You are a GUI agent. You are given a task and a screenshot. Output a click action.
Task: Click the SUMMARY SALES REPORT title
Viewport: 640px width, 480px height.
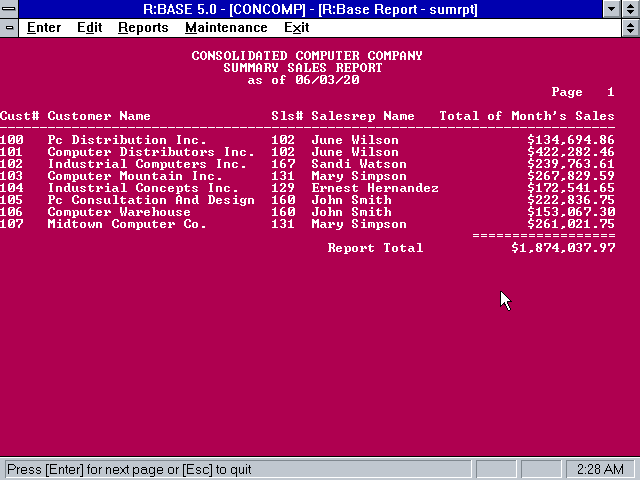coord(303,68)
